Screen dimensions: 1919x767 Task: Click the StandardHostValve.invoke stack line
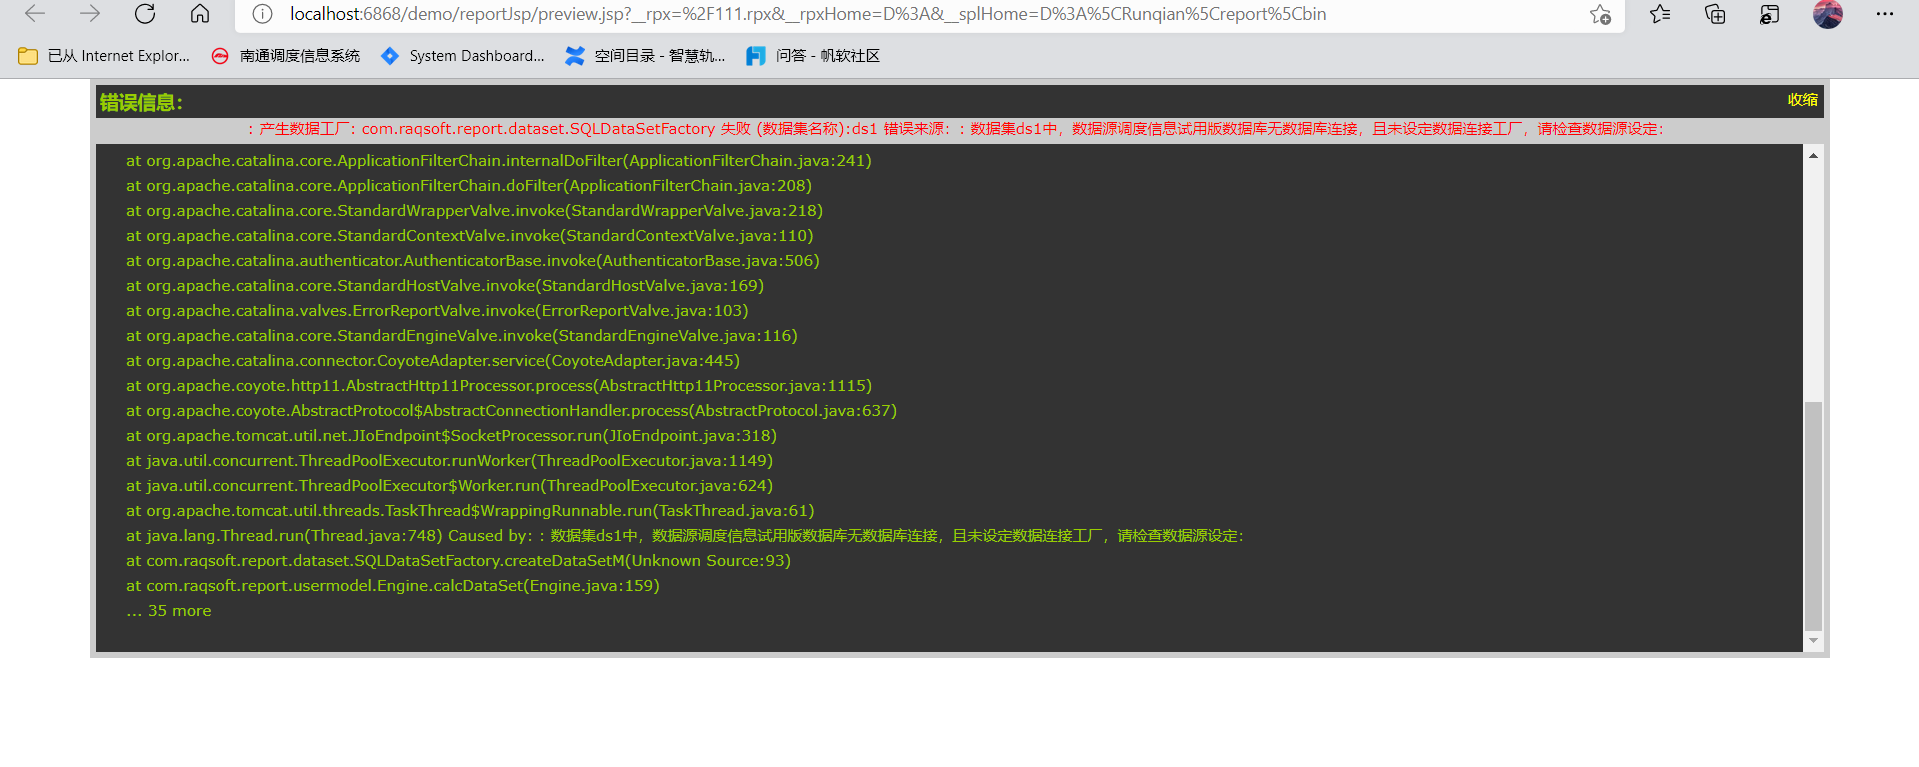(x=445, y=286)
